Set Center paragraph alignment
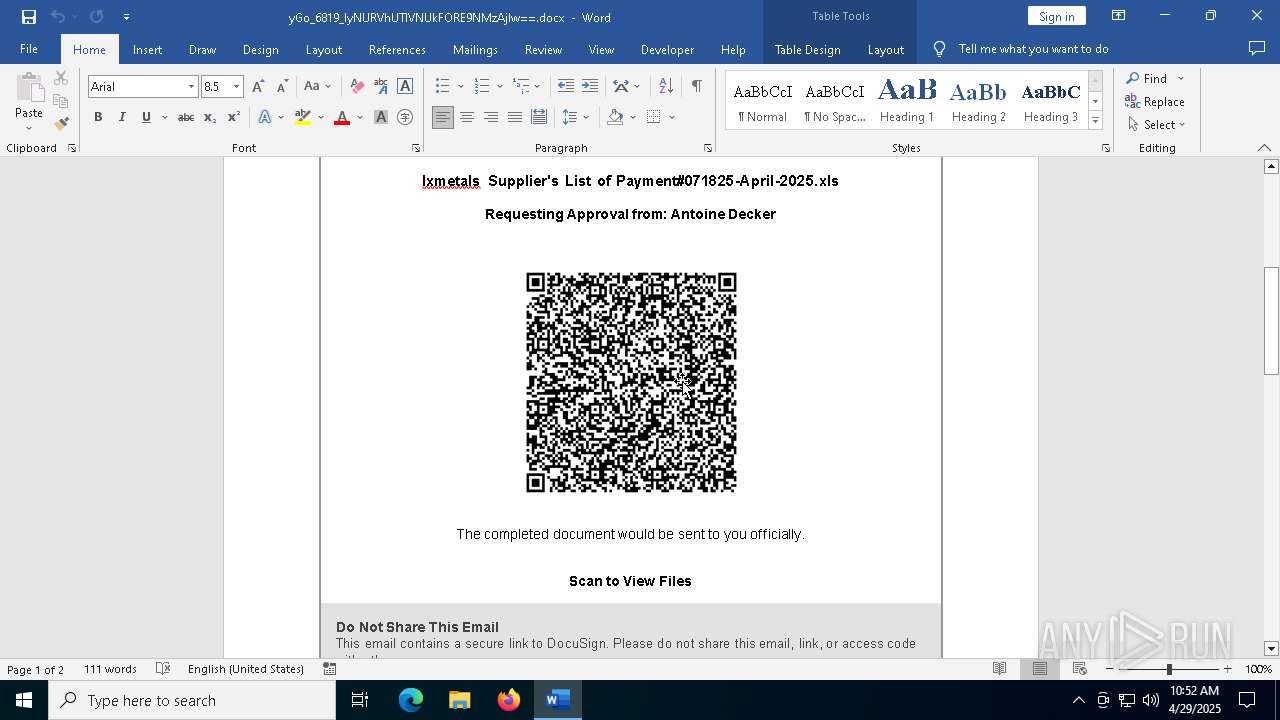 click(467, 118)
